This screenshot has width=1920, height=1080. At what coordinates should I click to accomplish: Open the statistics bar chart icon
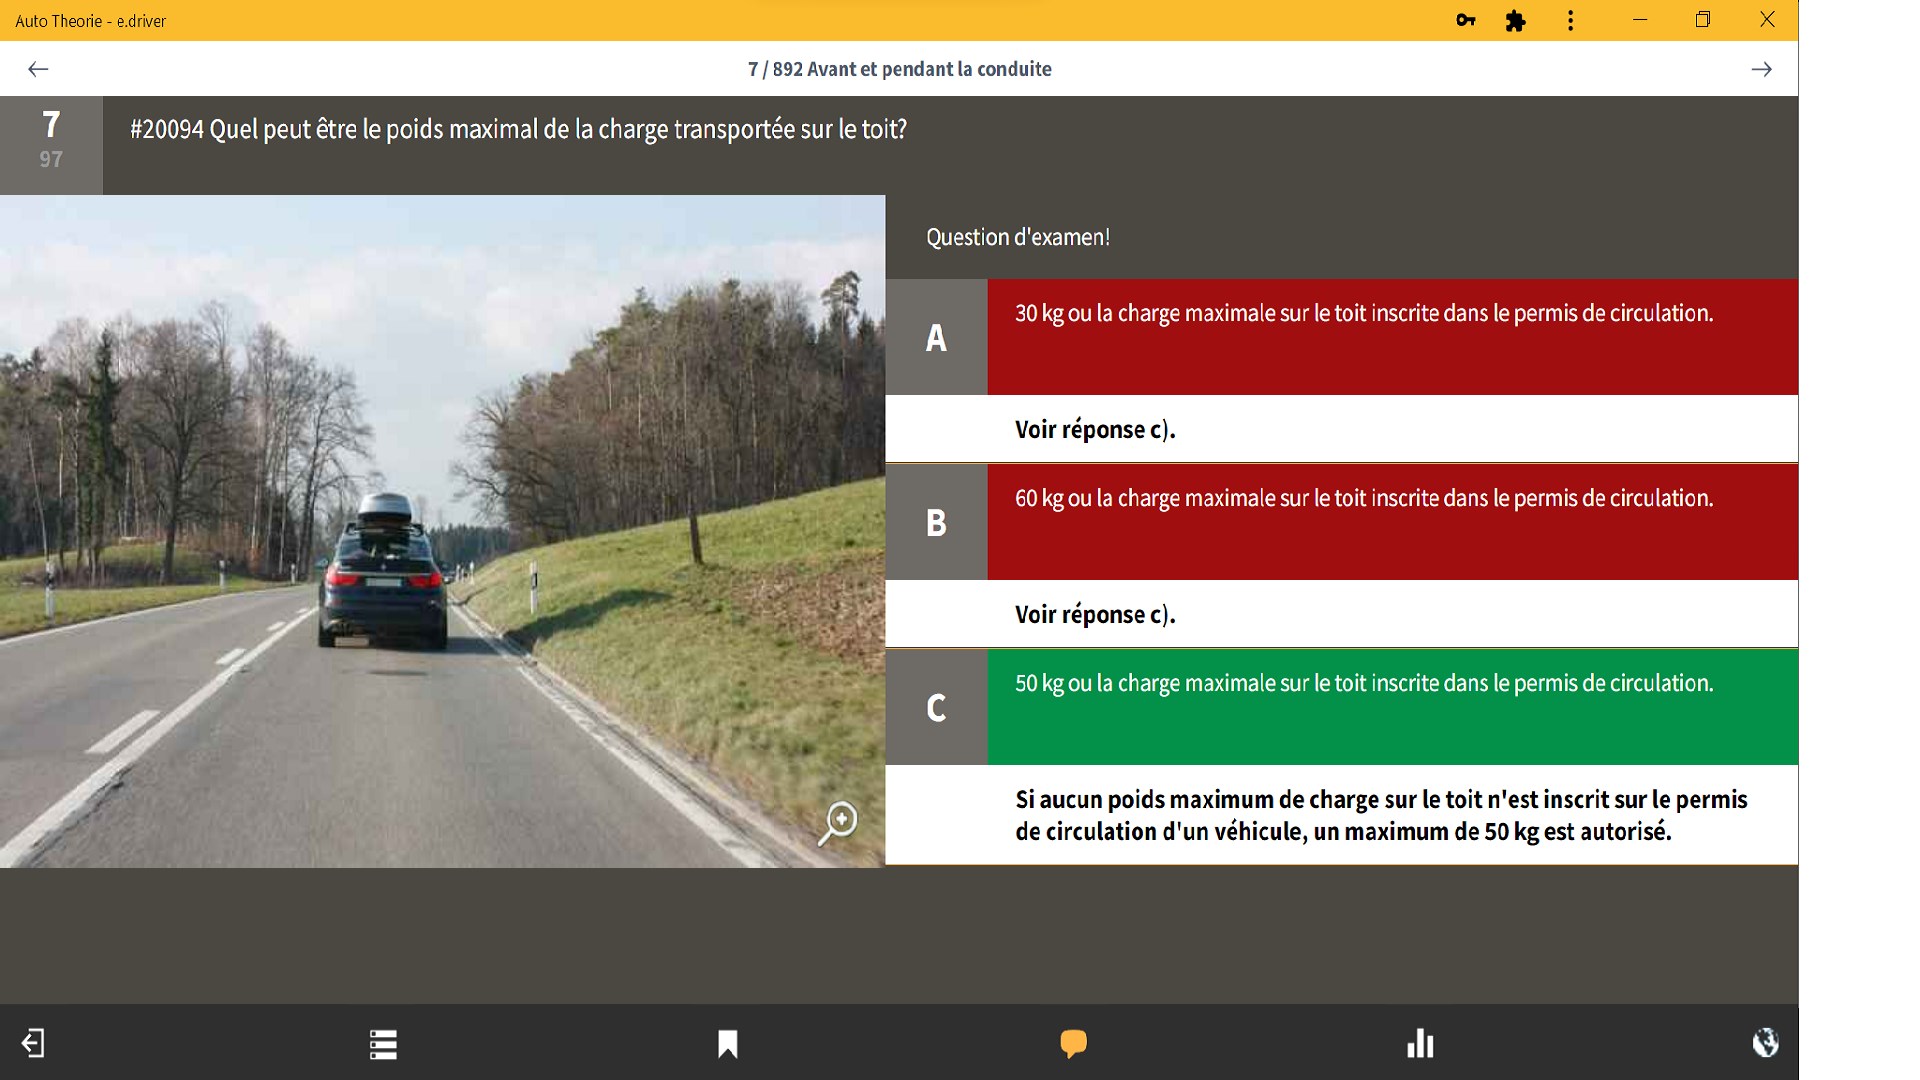(x=1420, y=1044)
